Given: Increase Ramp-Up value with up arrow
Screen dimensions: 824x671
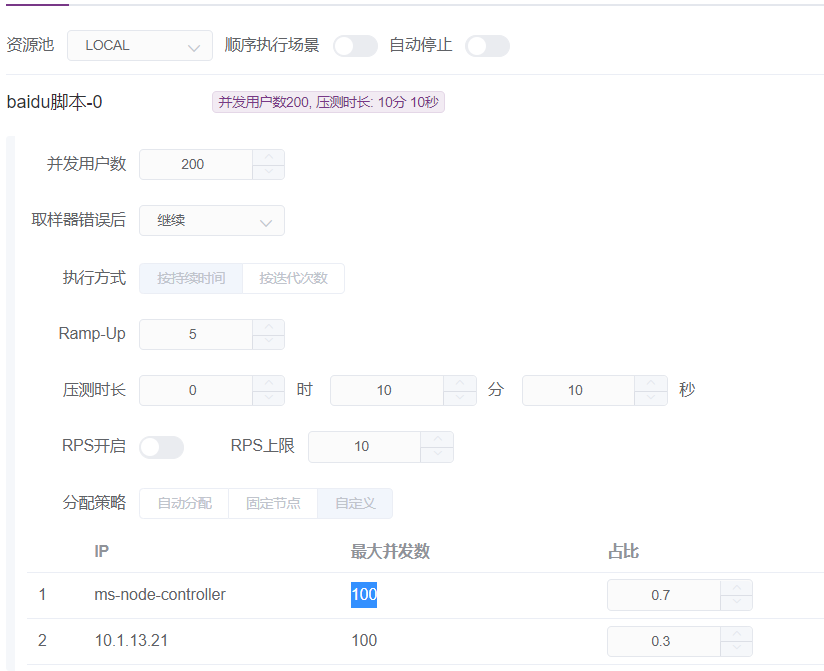Looking at the screenshot, I should click(269, 327).
